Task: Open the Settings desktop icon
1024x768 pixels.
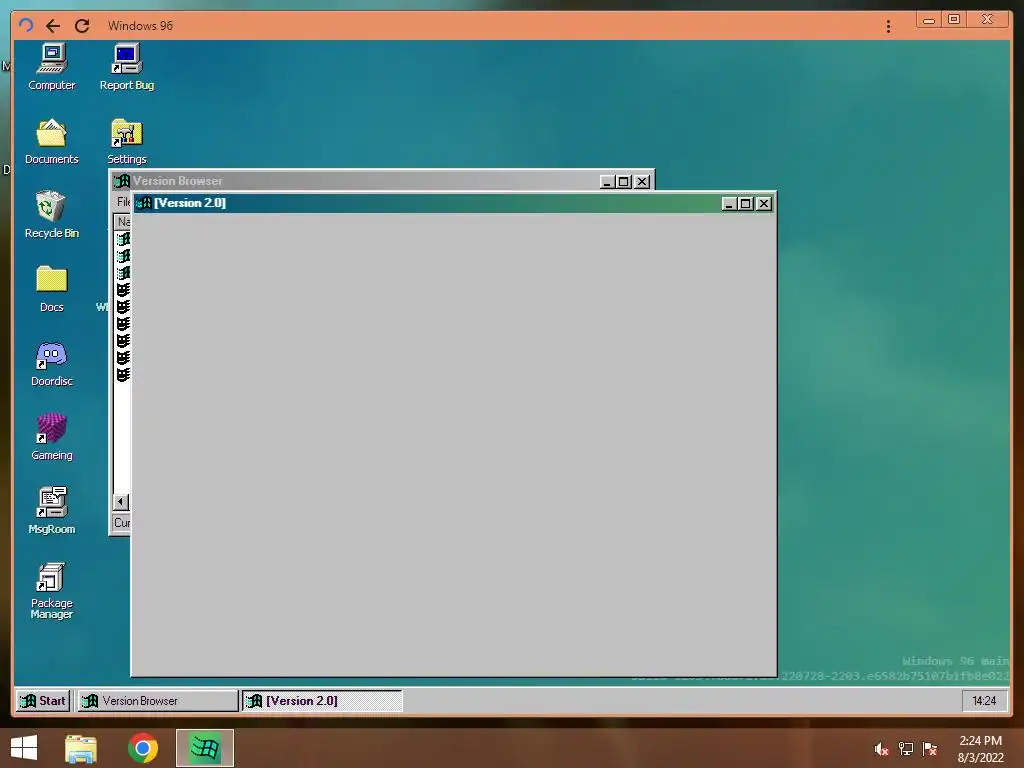Action: click(x=127, y=141)
